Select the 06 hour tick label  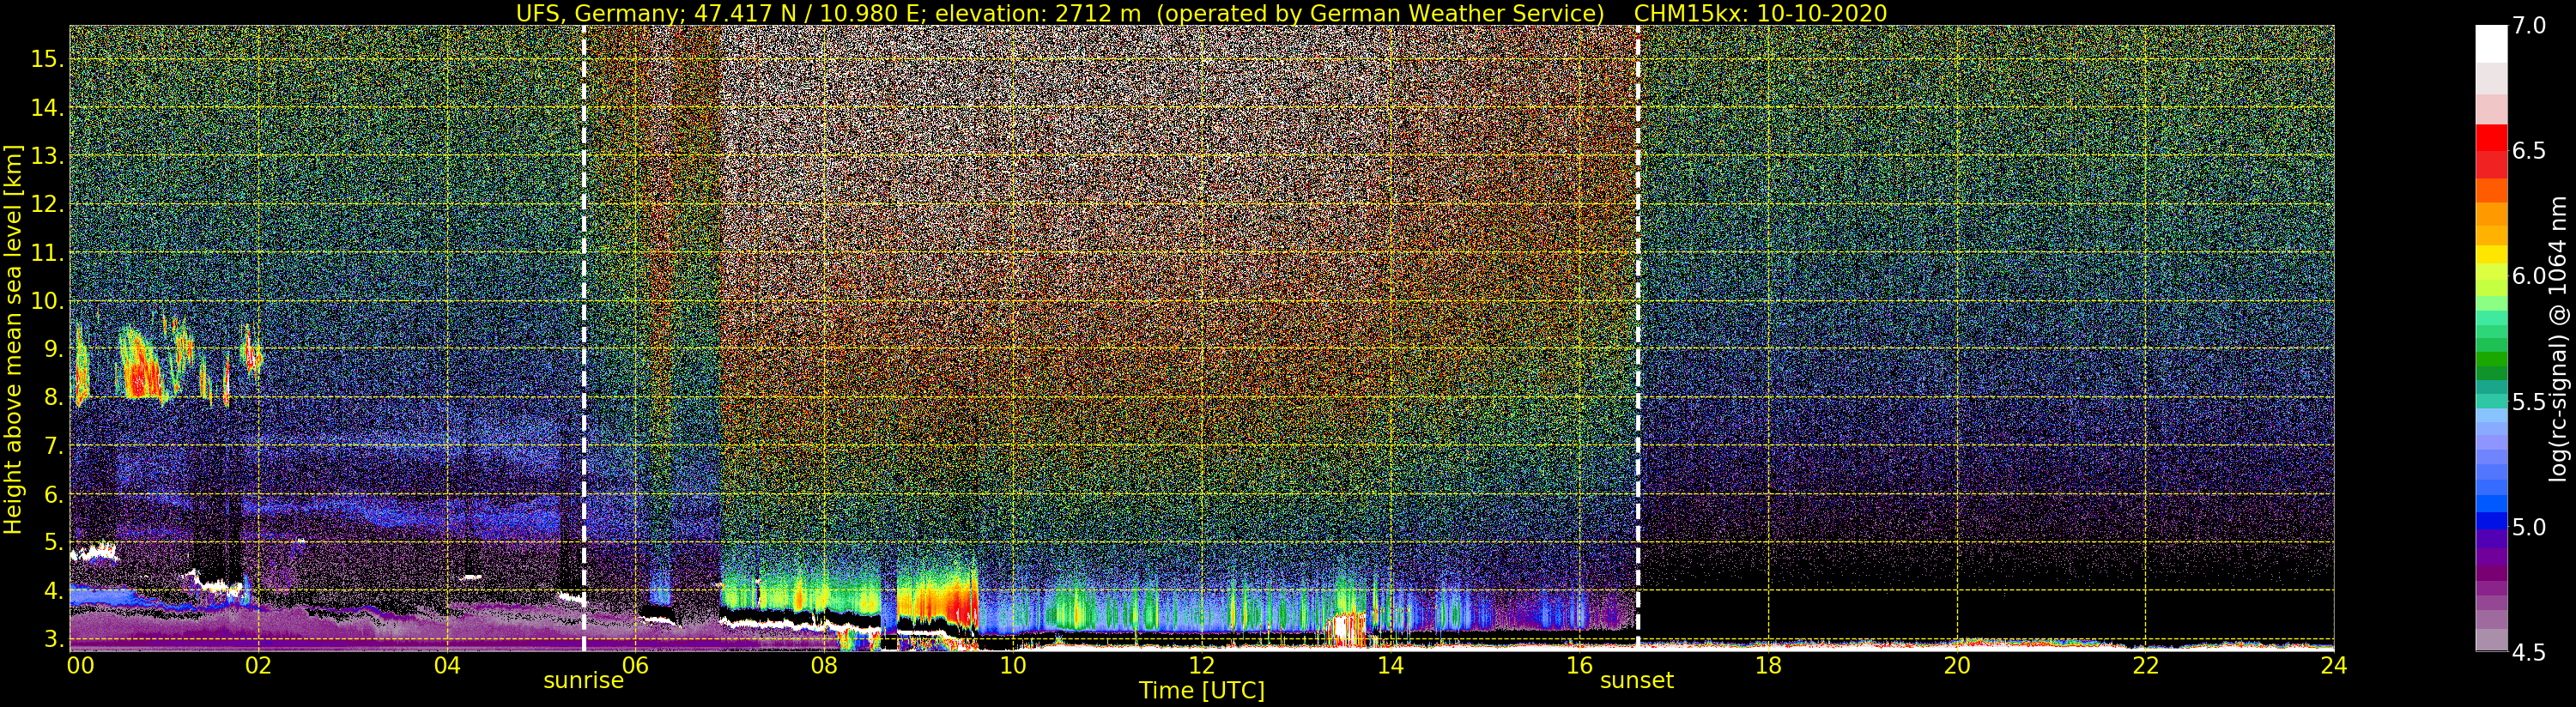tap(636, 665)
